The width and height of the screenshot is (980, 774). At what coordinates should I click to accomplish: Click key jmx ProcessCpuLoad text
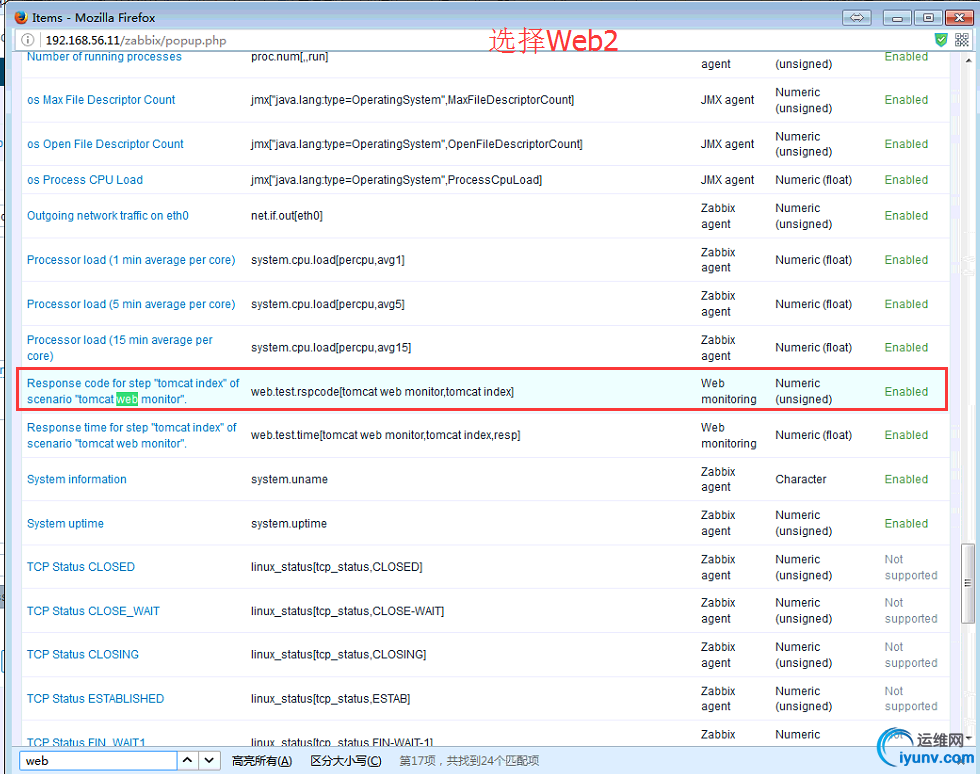397,180
